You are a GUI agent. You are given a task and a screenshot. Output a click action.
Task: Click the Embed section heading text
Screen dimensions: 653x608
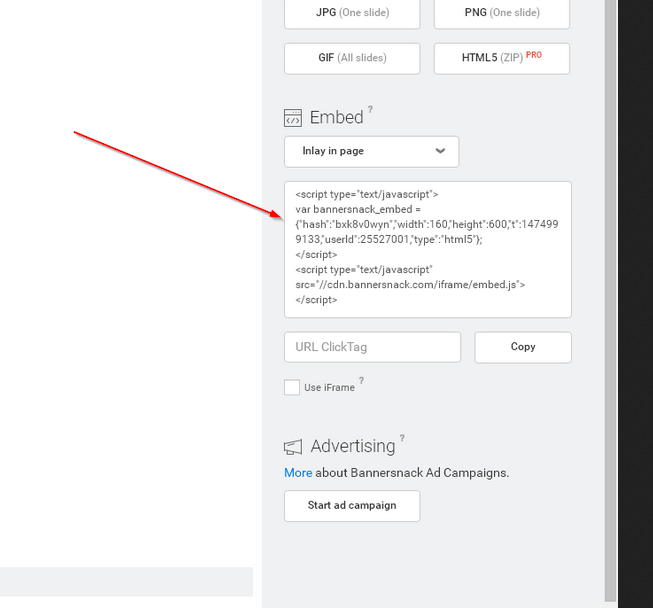click(336, 117)
